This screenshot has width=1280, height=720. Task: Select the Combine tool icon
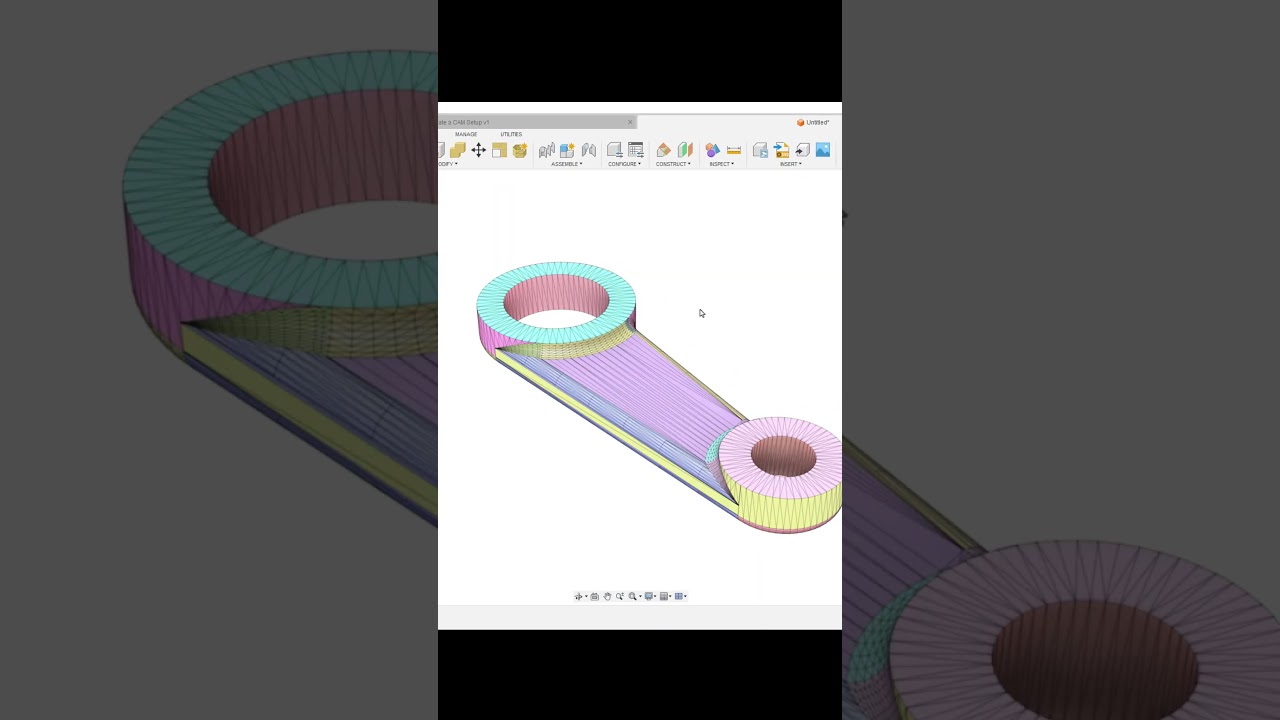[x=457, y=150]
